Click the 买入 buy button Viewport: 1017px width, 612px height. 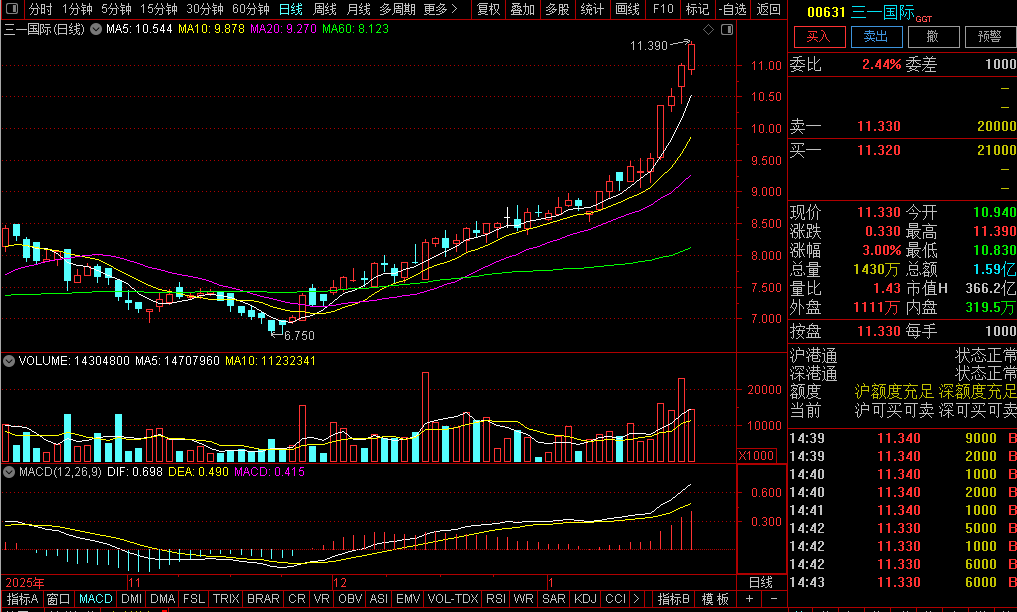pos(819,37)
